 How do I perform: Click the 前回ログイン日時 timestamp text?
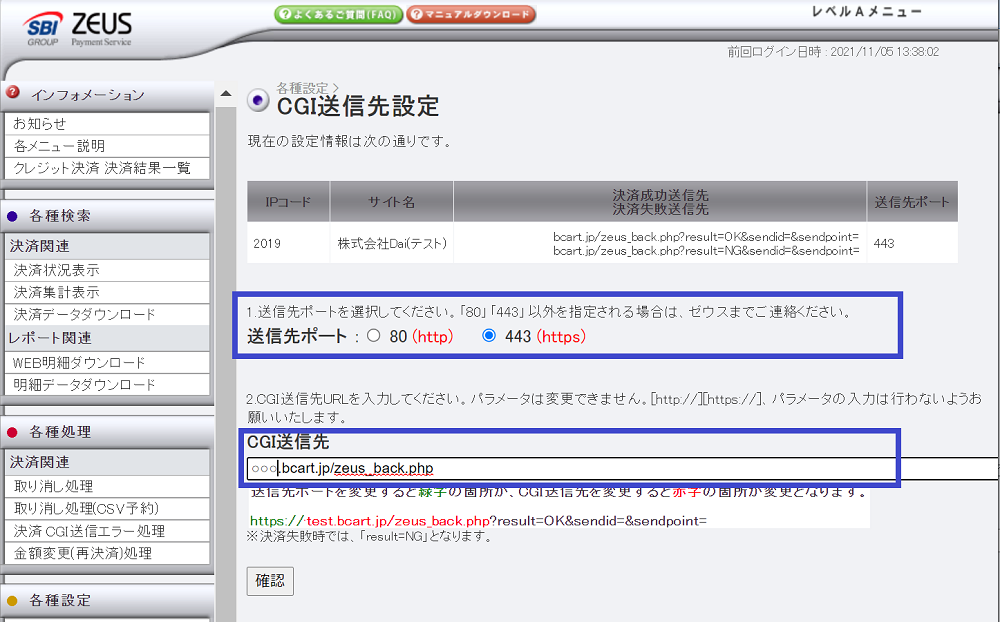[x=834, y=52]
